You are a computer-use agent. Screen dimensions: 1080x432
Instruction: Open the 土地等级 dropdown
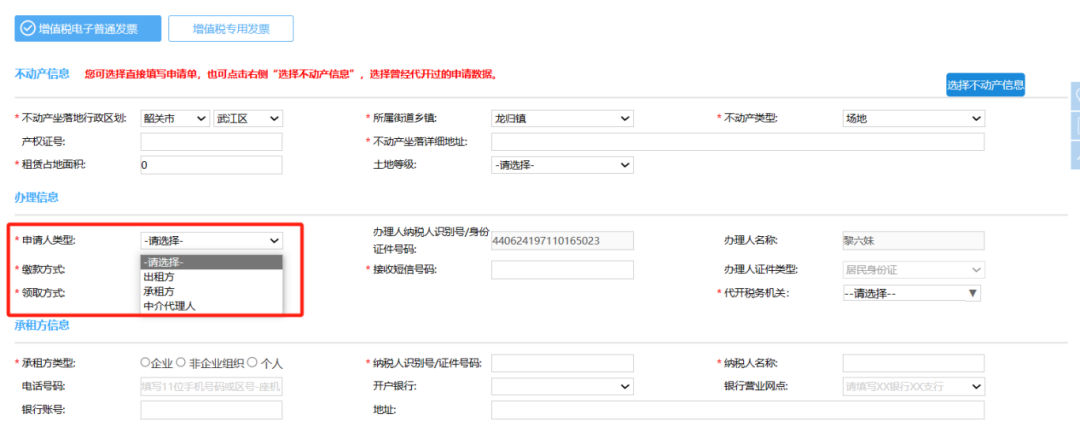pyautogui.click(x=562, y=165)
